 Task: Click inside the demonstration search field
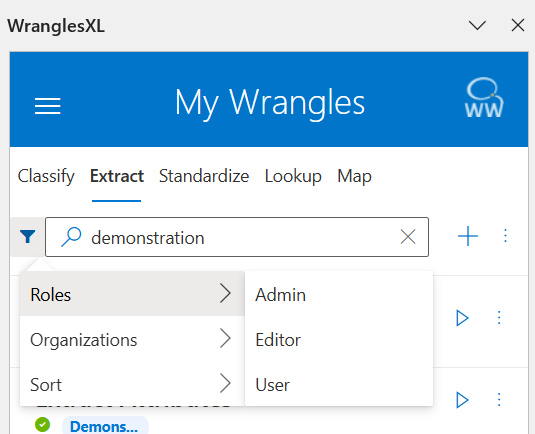[x=237, y=237]
